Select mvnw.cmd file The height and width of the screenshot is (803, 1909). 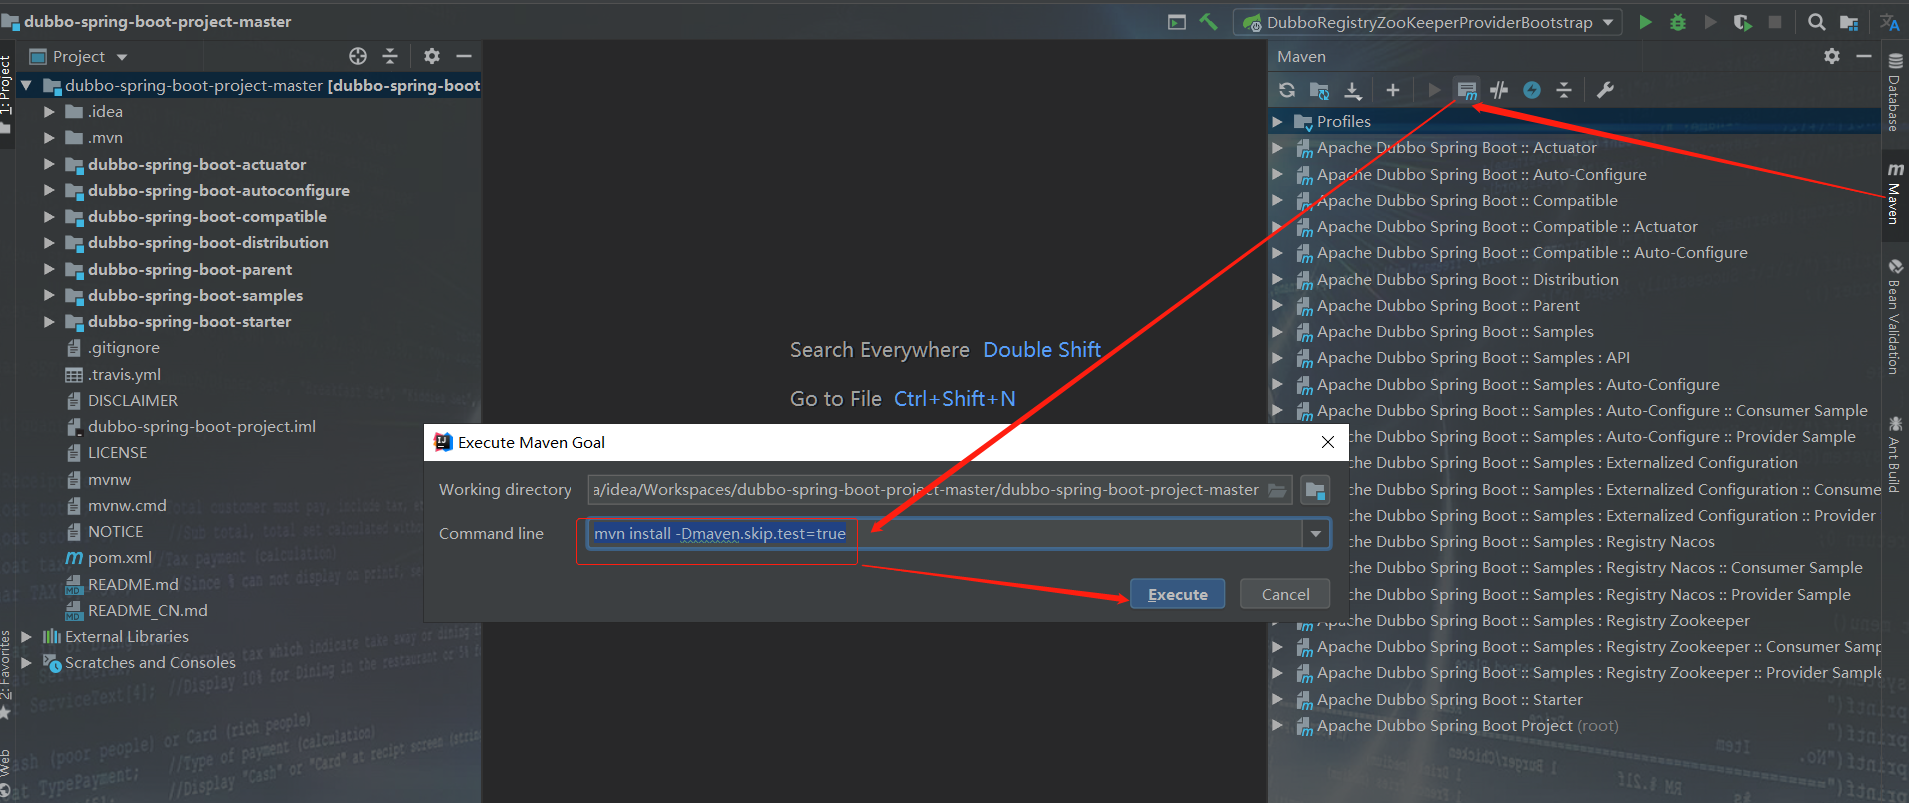point(127,505)
